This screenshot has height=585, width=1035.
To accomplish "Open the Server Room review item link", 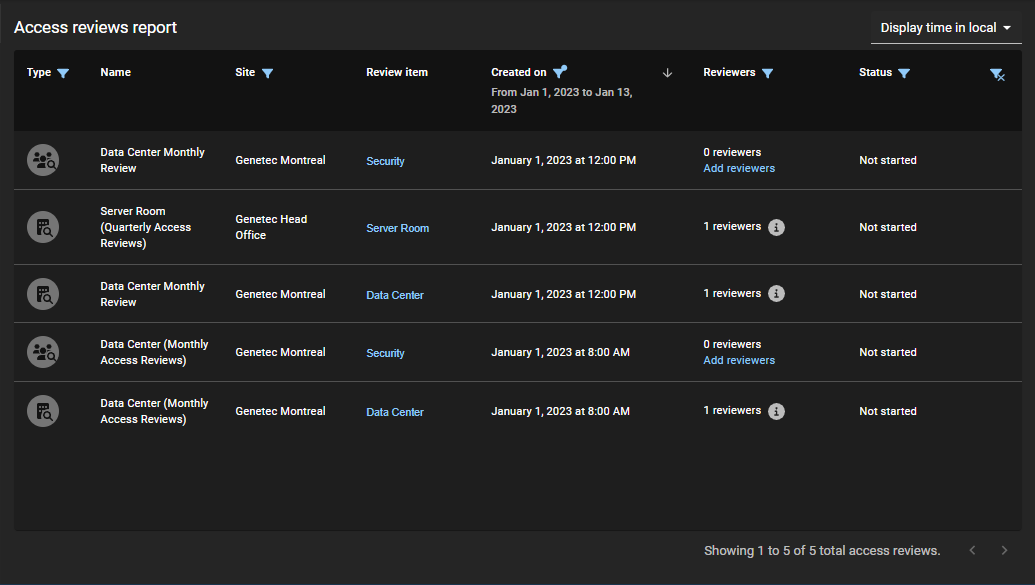I will [x=397, y=228].
